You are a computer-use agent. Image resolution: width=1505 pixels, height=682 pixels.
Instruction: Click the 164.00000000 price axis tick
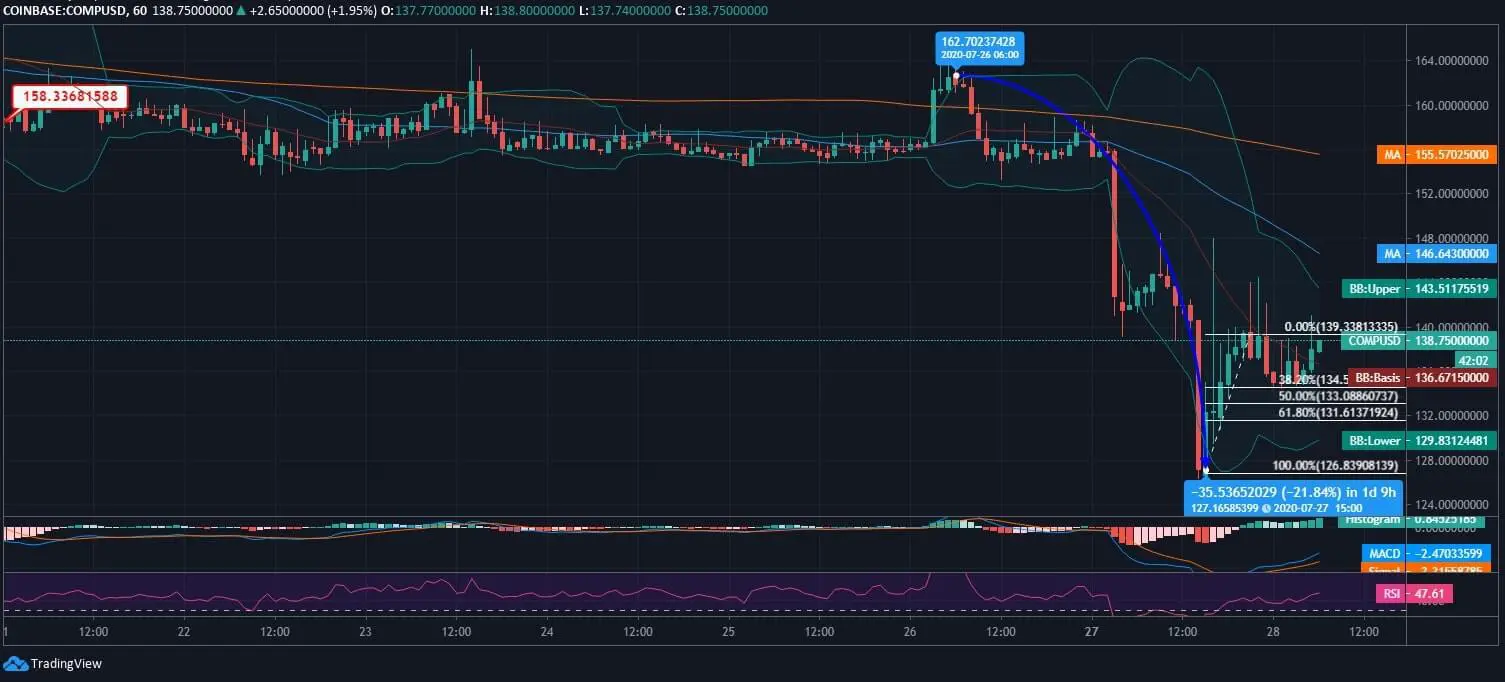pos(1450,61)
